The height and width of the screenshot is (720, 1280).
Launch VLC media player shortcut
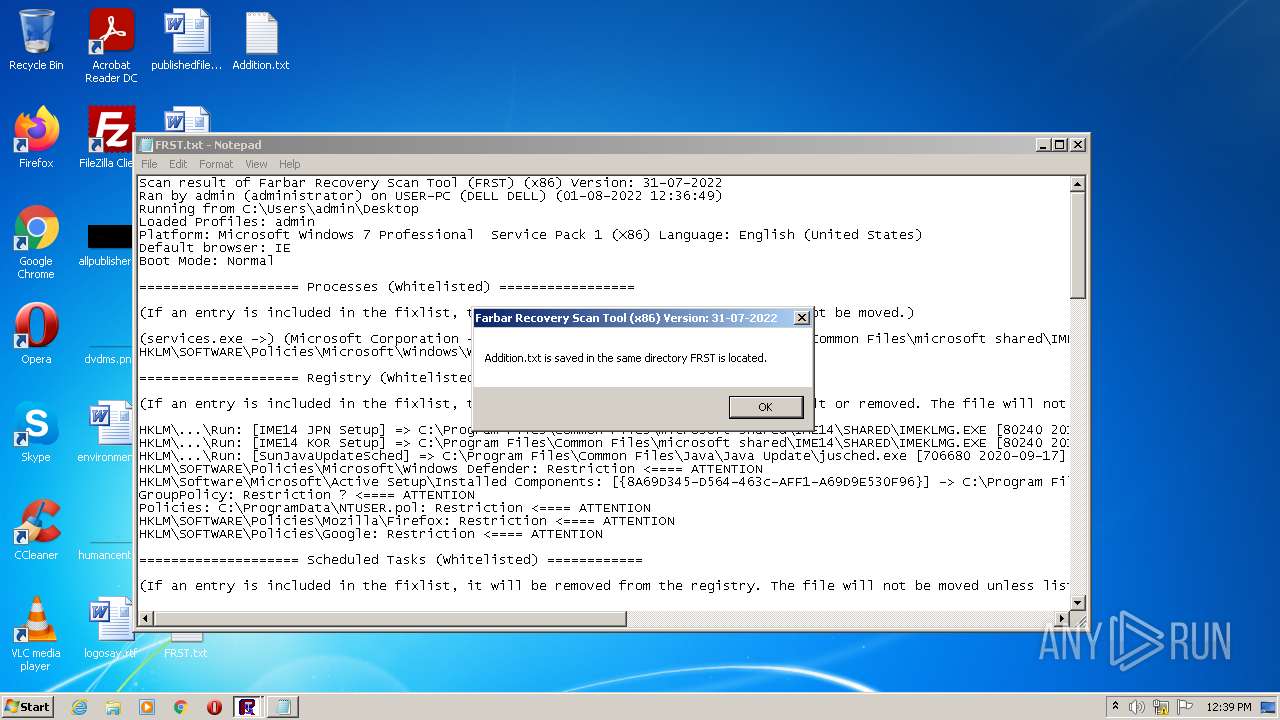(x=36, y=634)
